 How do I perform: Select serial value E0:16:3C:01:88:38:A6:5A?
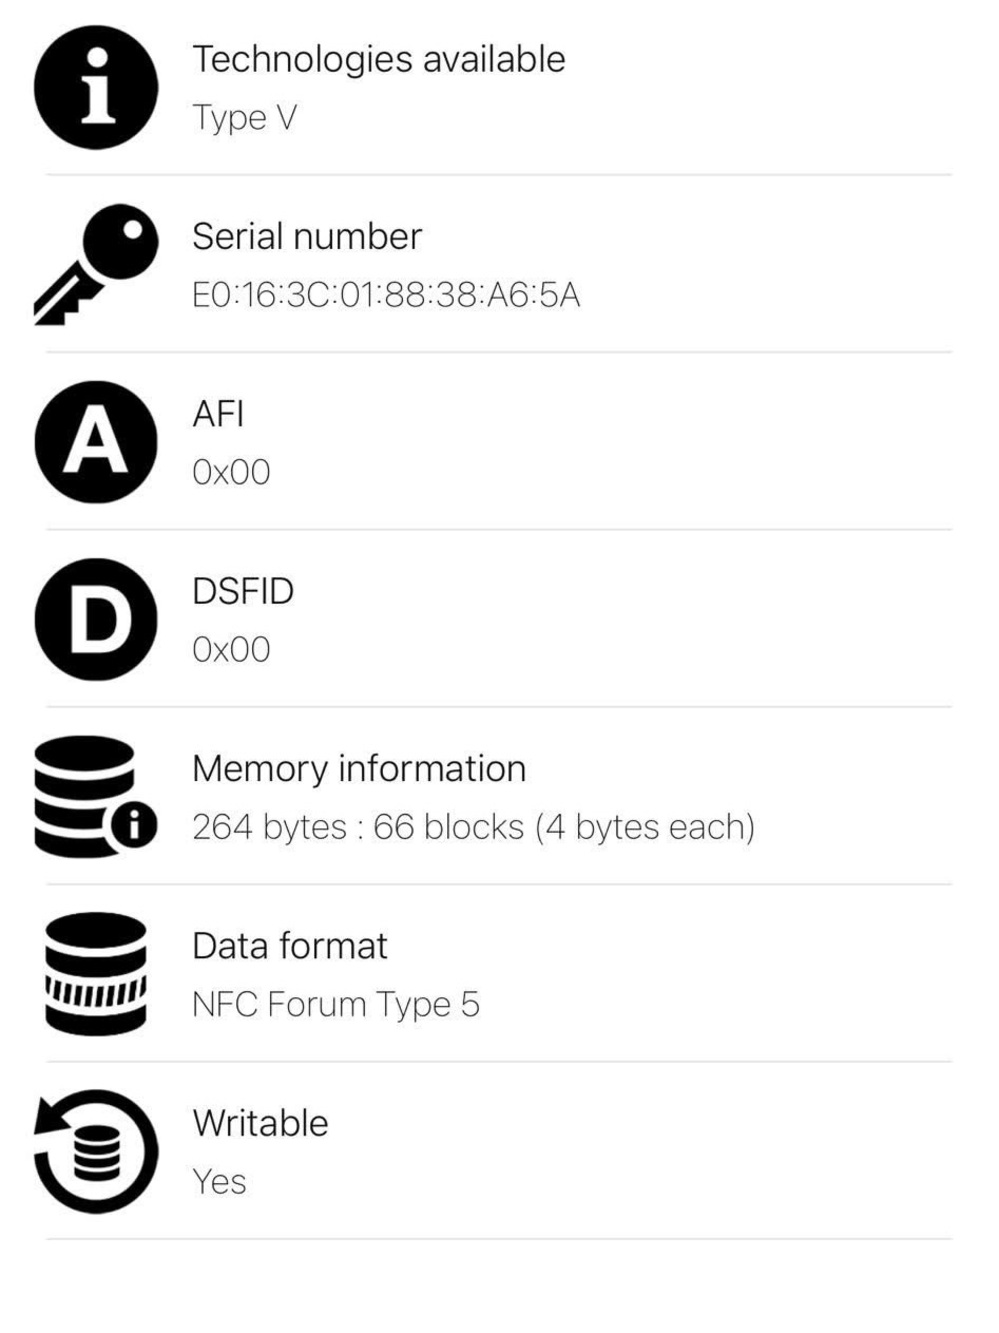click(x=386, y=295)
